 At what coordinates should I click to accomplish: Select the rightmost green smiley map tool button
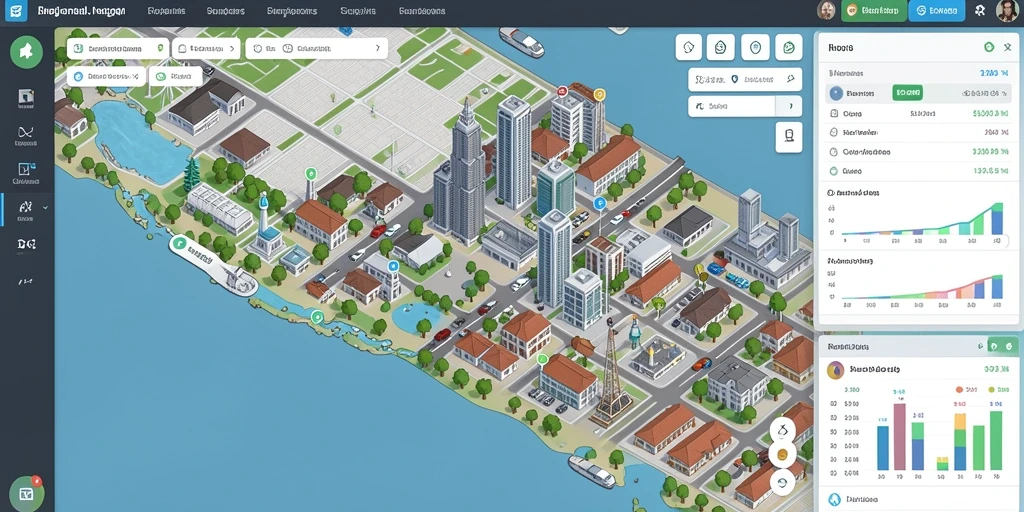pyautogui.click(x=788, y=47)
